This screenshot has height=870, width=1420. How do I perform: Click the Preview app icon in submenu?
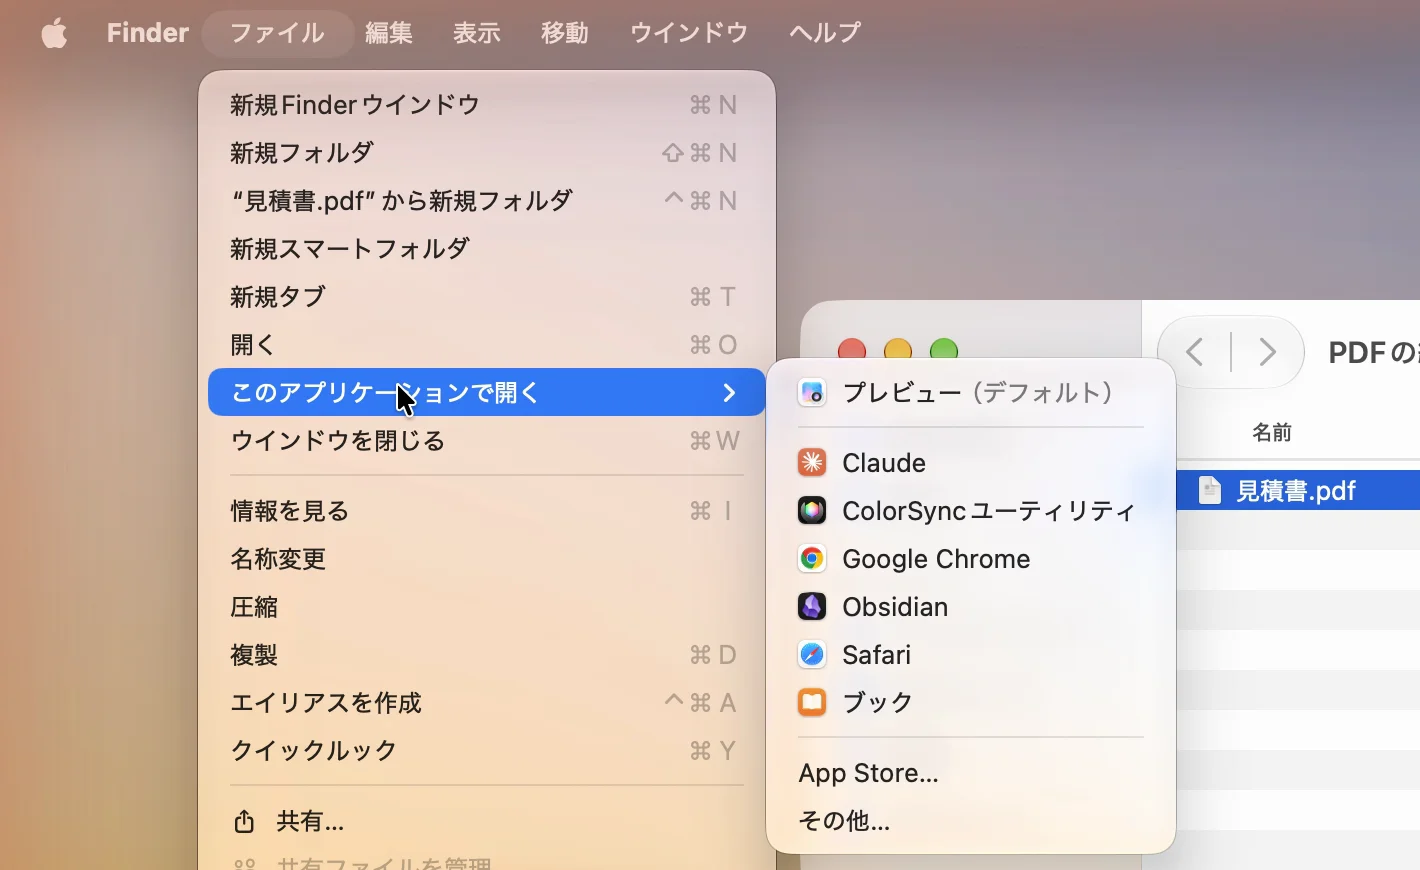(x=812, y=393)
